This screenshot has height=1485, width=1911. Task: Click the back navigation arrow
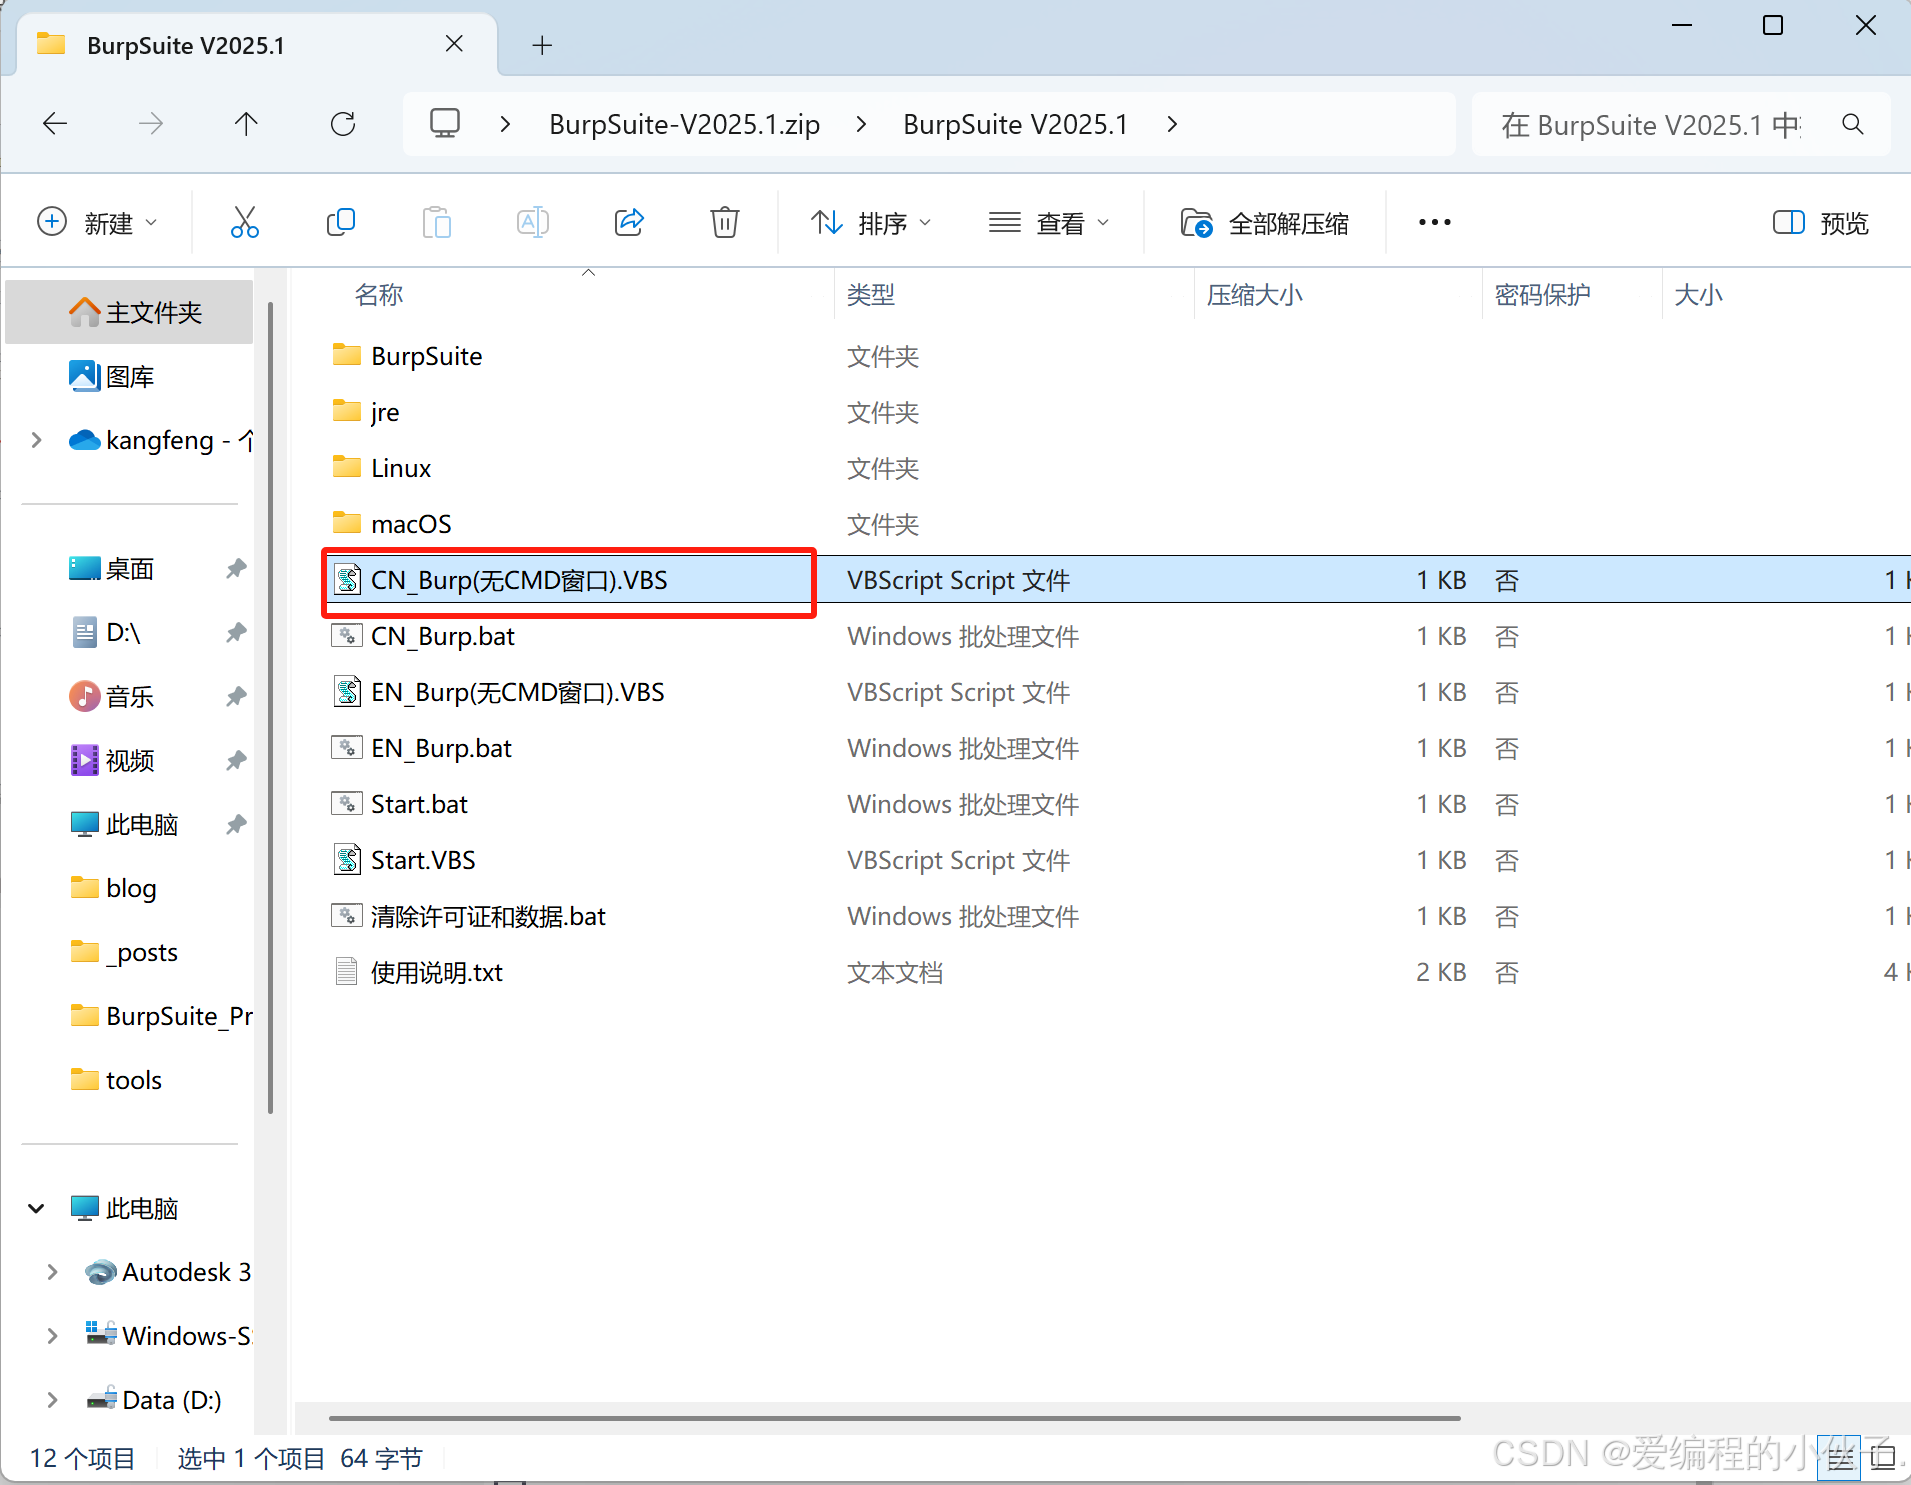coord(55,124)
